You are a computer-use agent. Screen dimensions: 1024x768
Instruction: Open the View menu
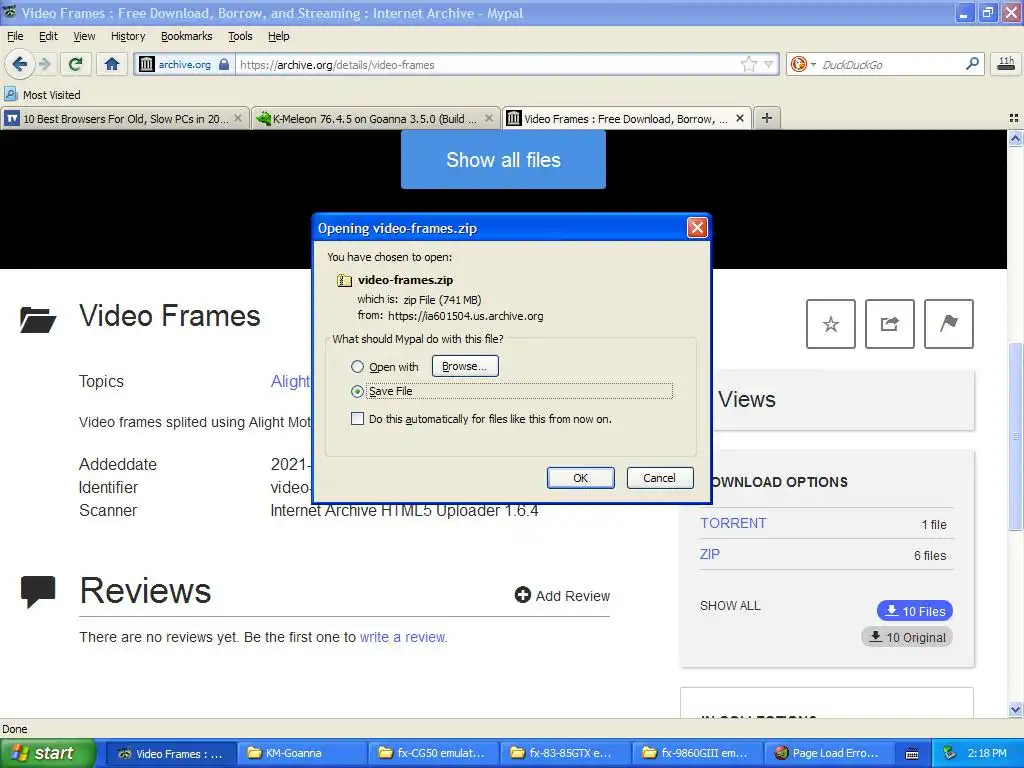coord(84,36)
